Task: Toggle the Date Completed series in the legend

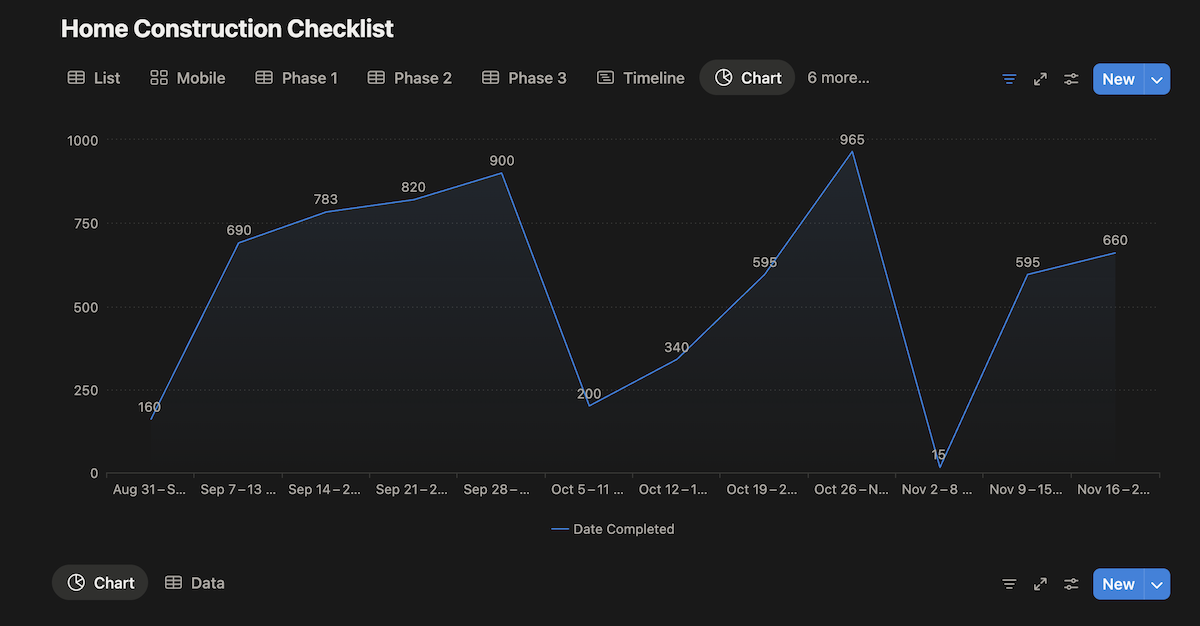Action: (x=613, y=529)
